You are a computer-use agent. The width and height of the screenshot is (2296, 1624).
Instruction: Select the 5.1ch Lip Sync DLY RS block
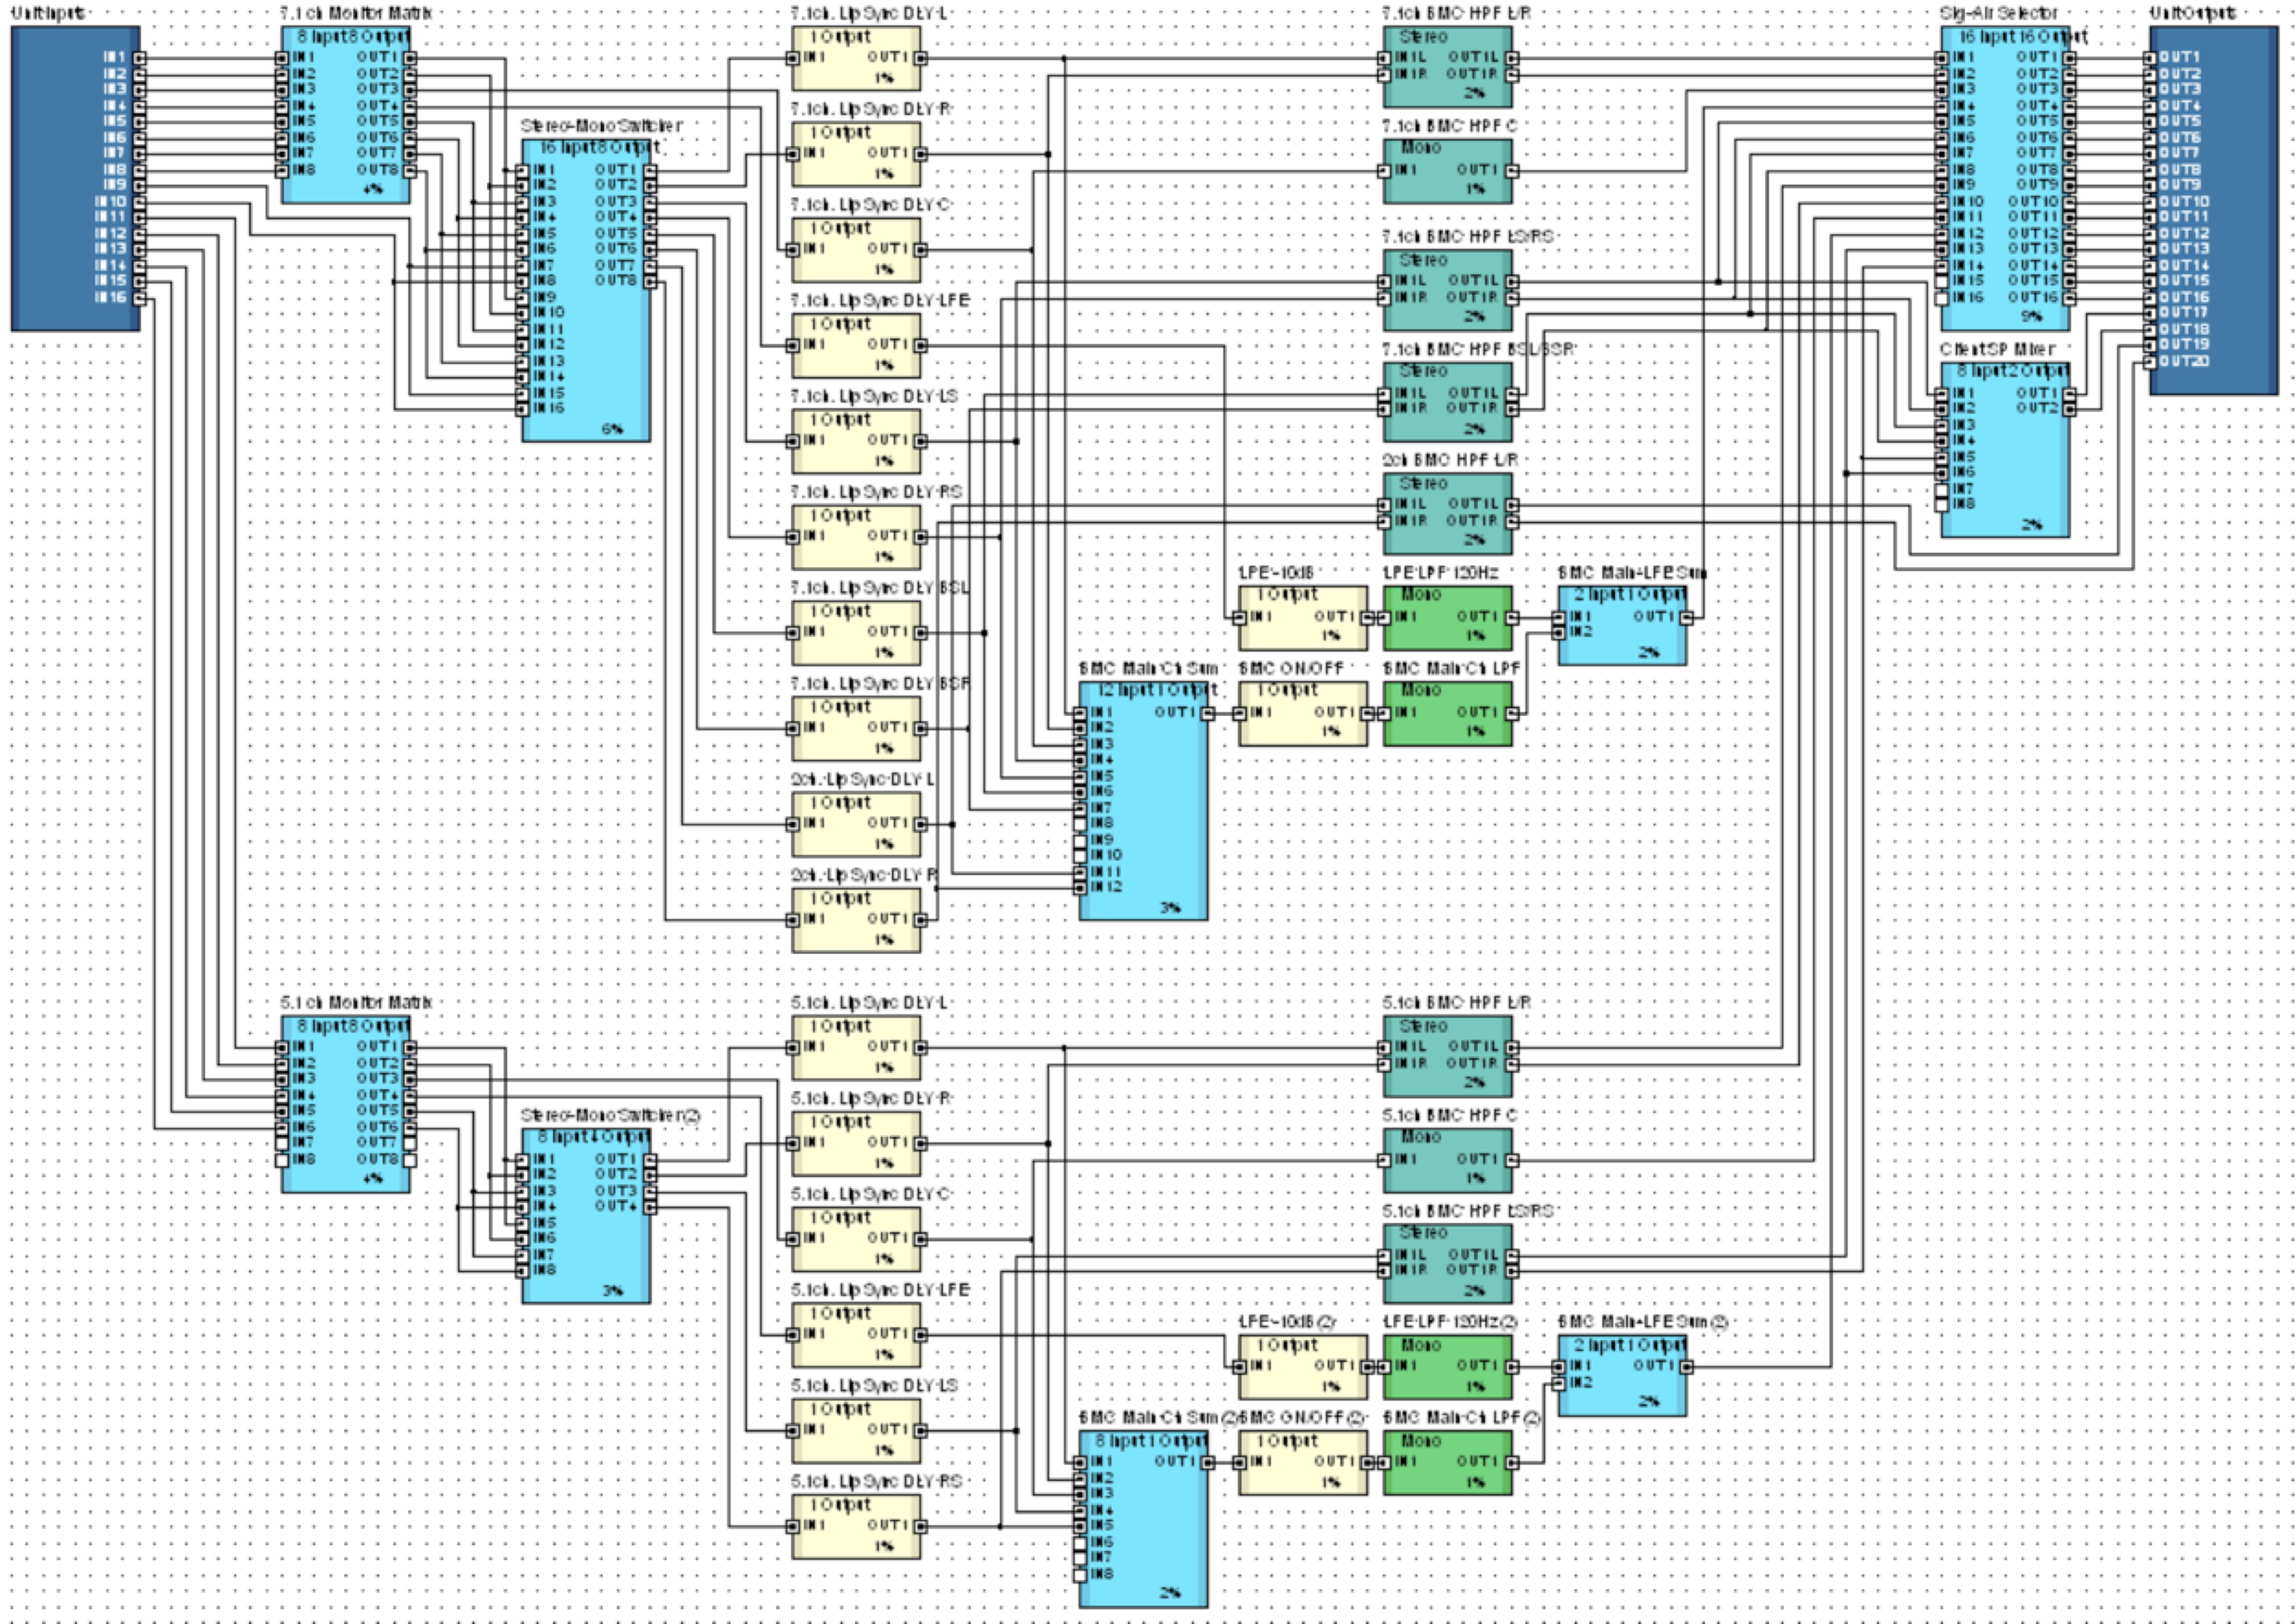click(856, 1527)
